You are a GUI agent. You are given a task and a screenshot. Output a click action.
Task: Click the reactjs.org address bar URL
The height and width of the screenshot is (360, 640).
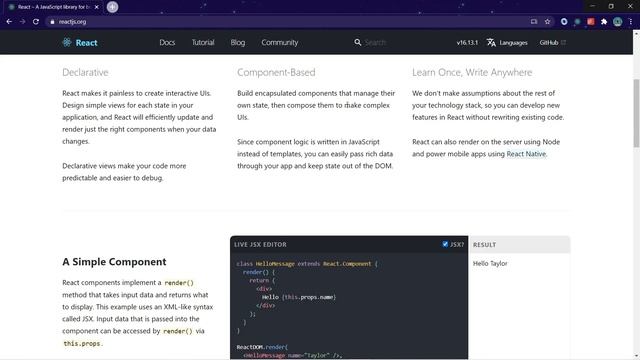[x=72, y=22]
